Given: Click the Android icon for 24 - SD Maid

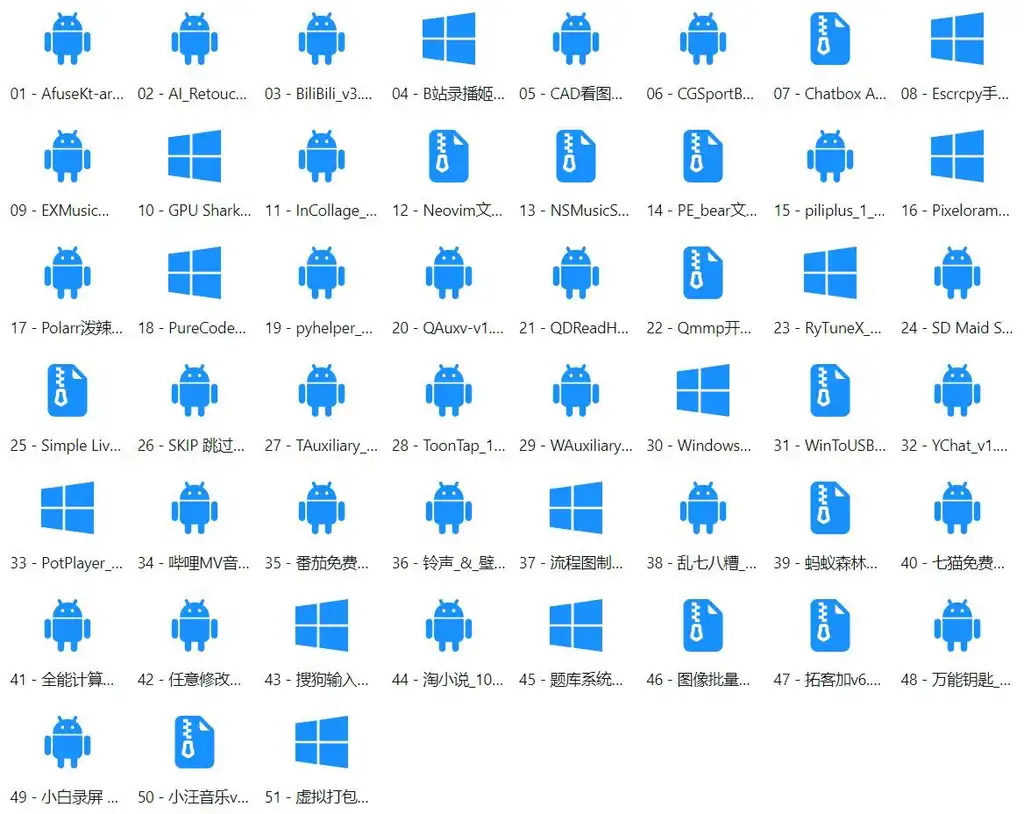Looking at the screenshot, I should (957, 273).
